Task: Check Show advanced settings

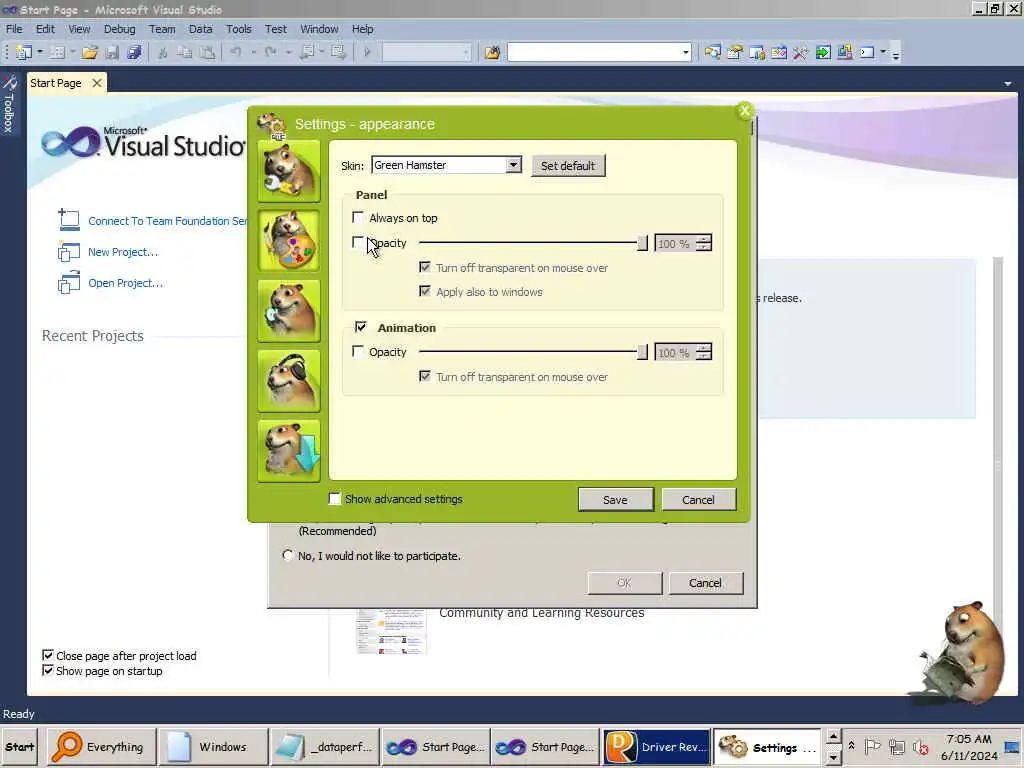Action: tap(334, 499)
